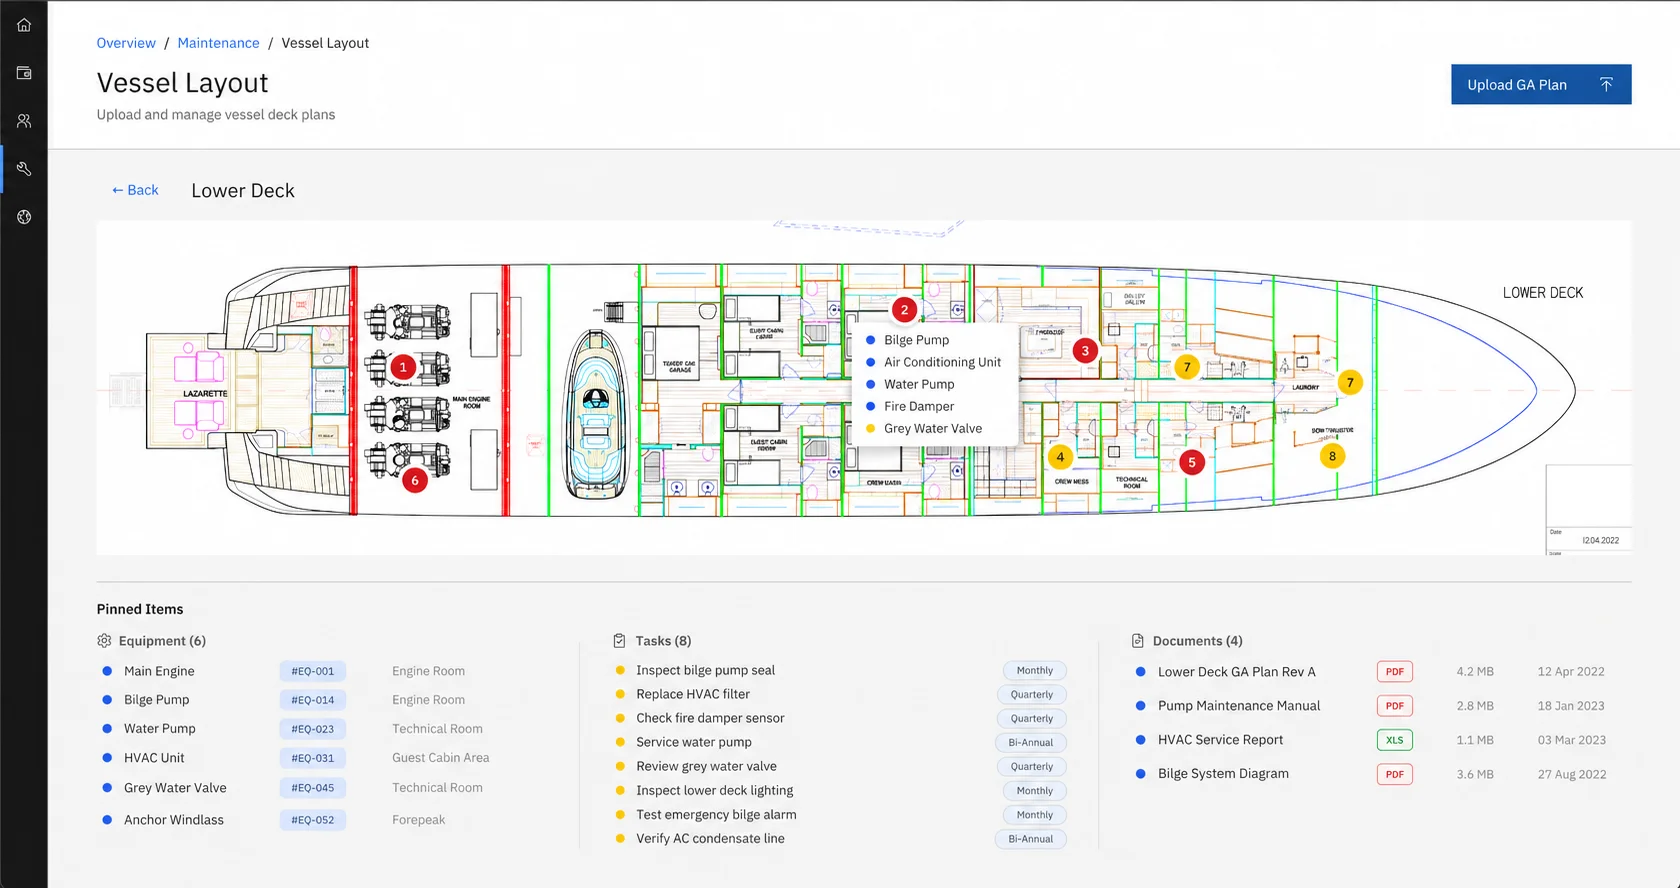
Task: Select yellow marker 4 near crew mess
Action: click(1060, 457)
